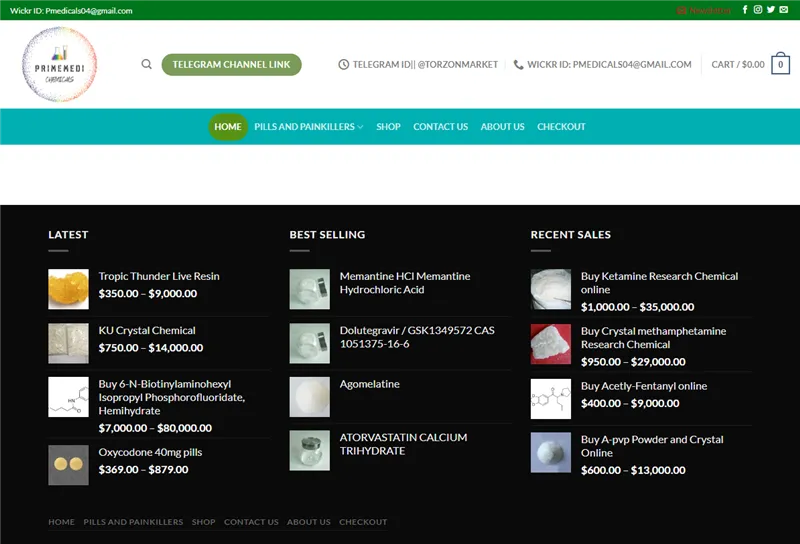Click Checkout in the footer menu
Image resolution: width=800 pixels, height=544 pixels.
click(363, 522)
